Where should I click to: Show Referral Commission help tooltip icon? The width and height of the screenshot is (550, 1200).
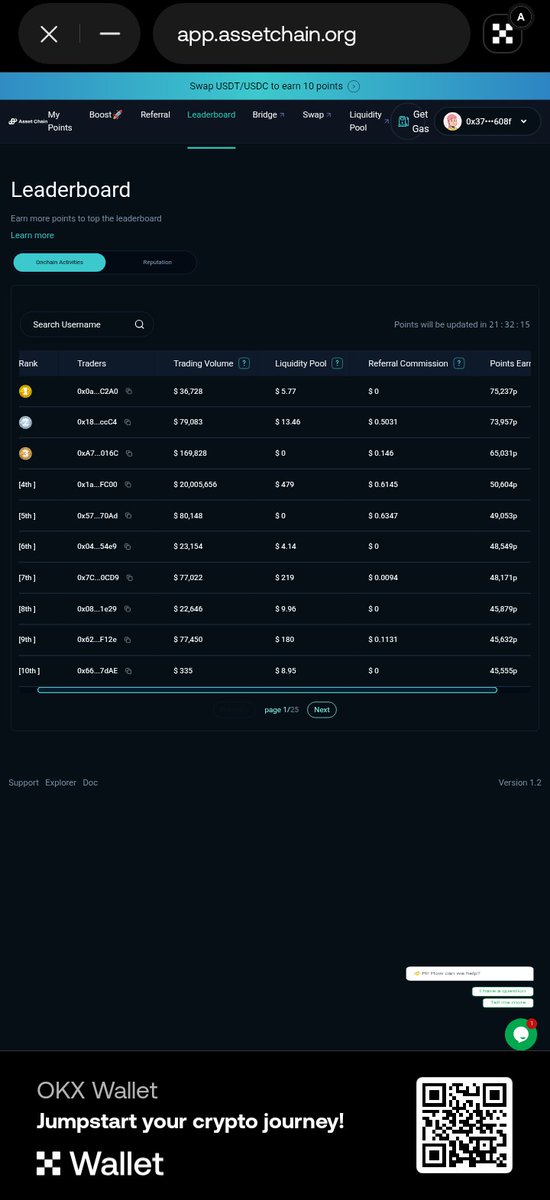(x=458, y=363)
